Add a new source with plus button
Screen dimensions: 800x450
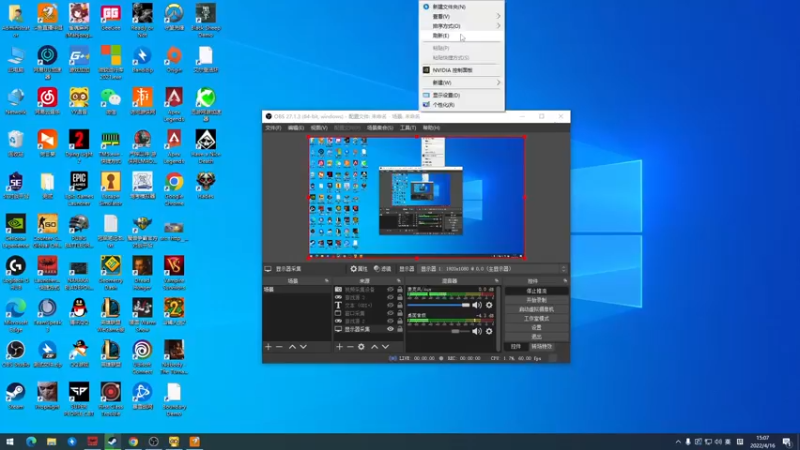point(339,347)
